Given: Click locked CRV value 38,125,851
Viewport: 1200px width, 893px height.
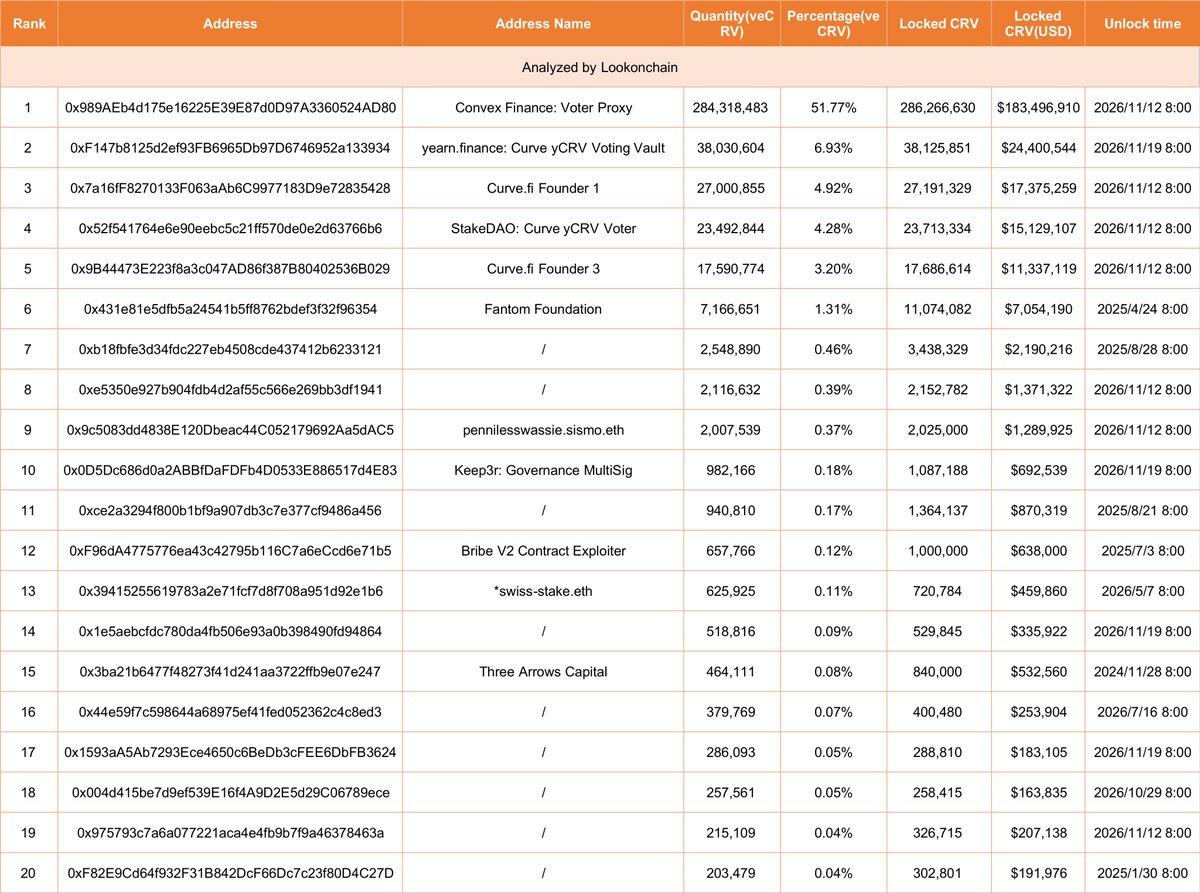Looking at the screenshot, I should tap(937, 148).
